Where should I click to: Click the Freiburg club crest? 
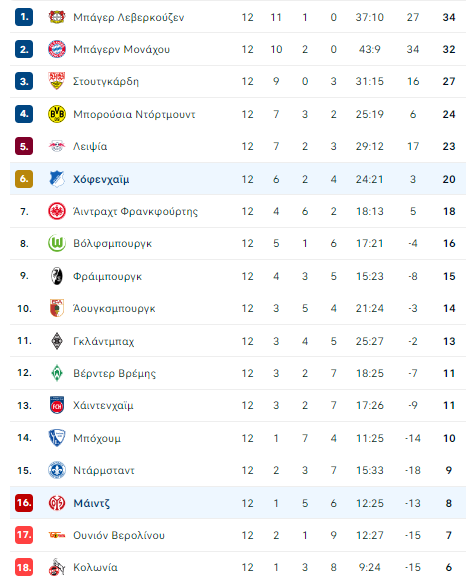click(x=57, y=276)
